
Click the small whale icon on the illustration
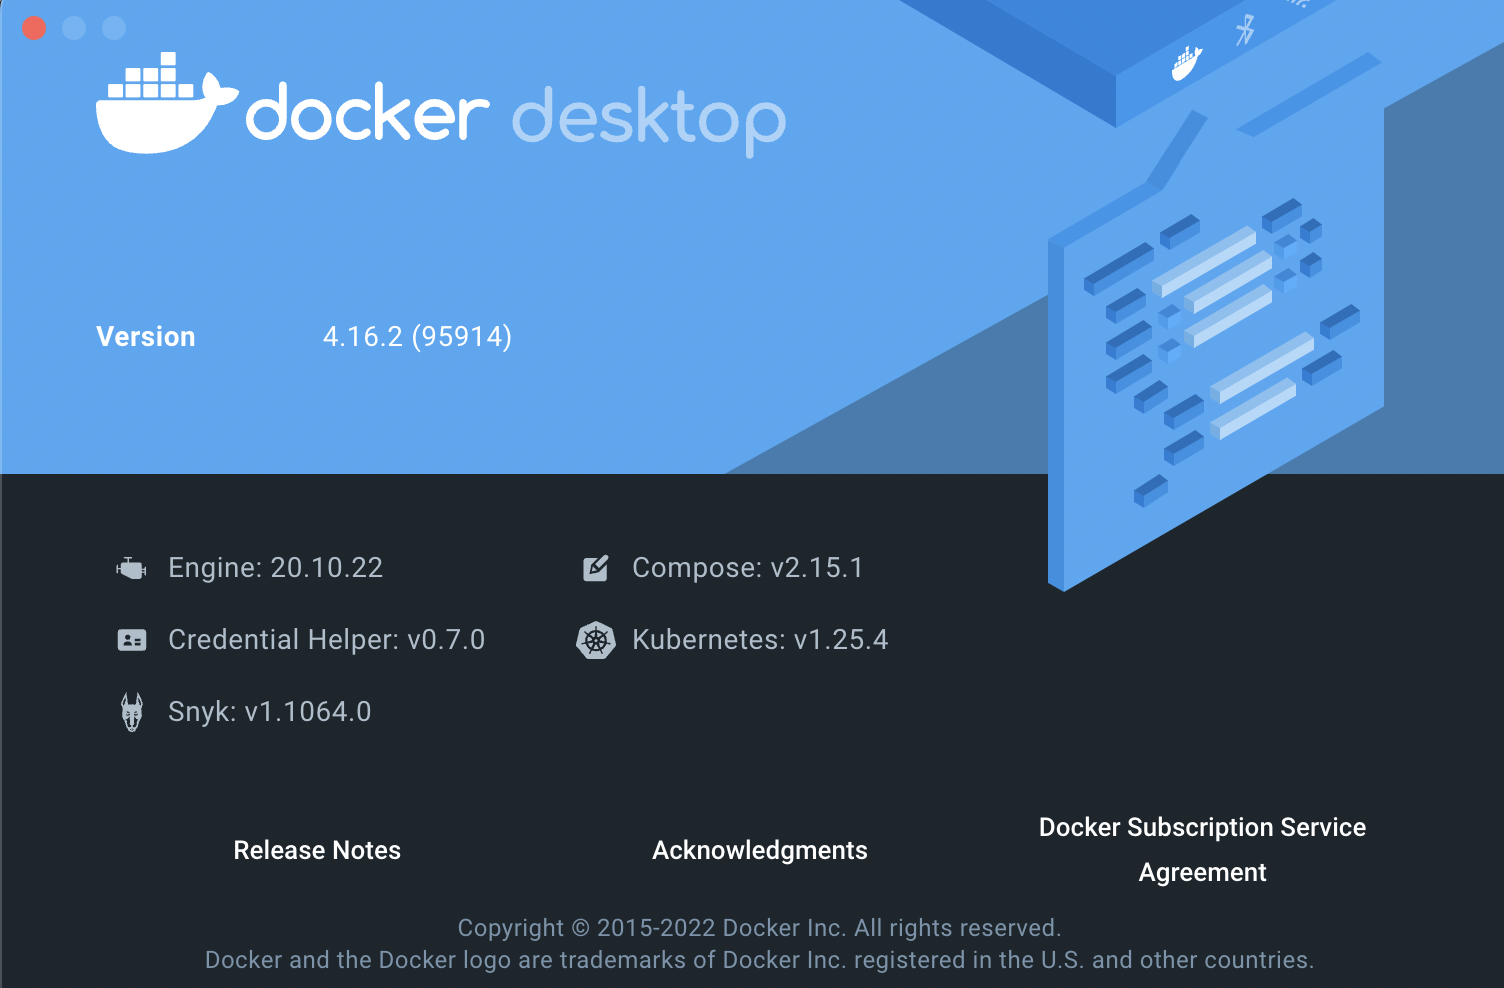click(1184, 64)
